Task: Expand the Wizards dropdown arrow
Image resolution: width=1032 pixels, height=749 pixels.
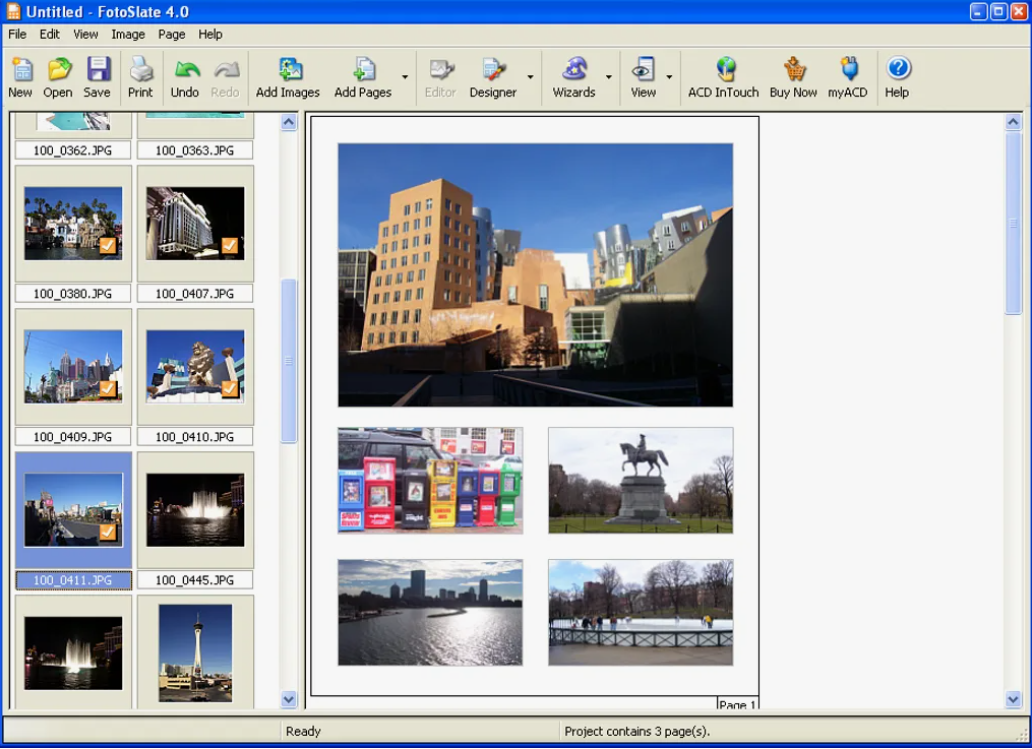Action: pyautogui.click(x=608, y=77)
